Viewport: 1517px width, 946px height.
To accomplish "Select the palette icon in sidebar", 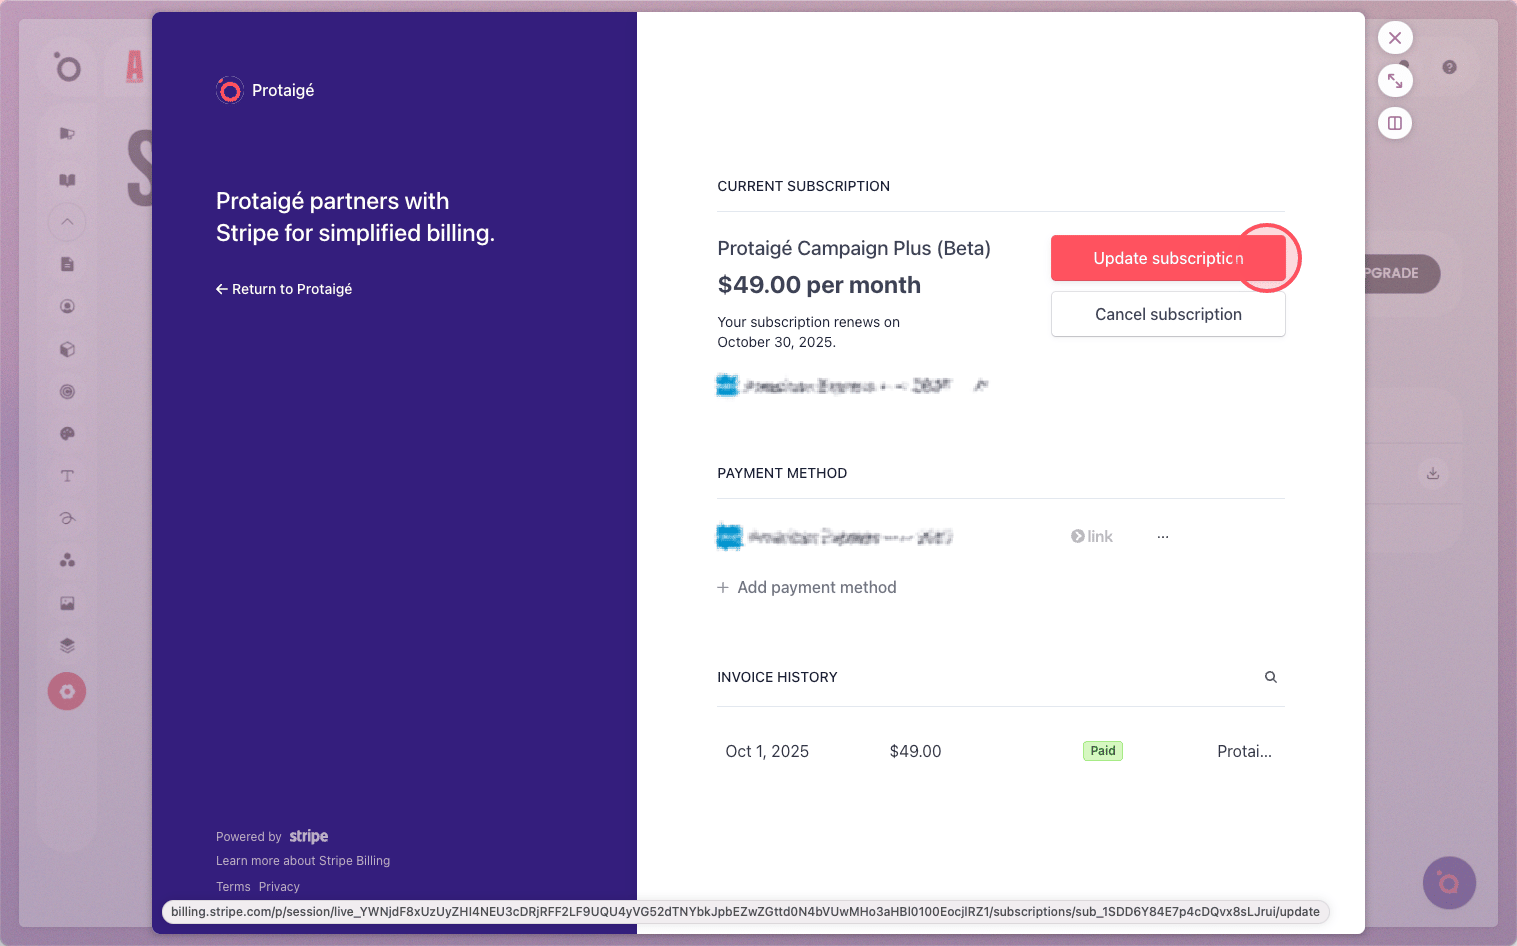I will [67, 434].
